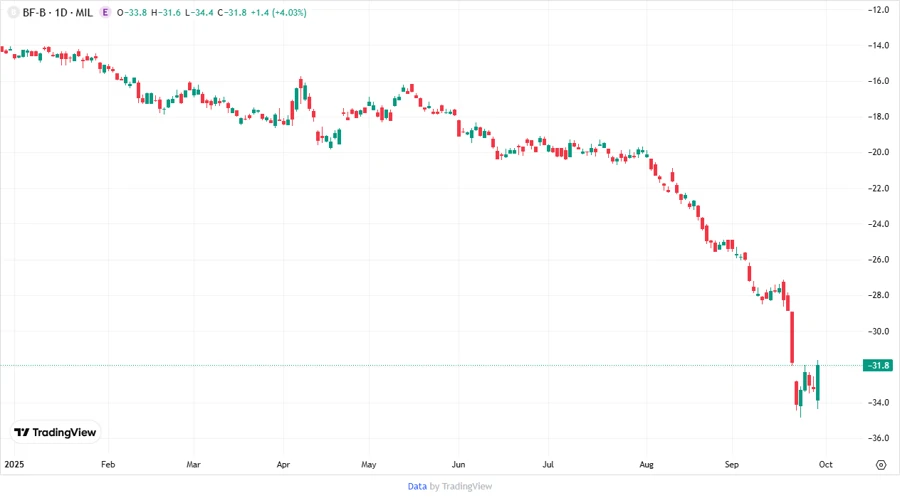Click the high value 31.6
900x498 pixels.
(170, 12)
